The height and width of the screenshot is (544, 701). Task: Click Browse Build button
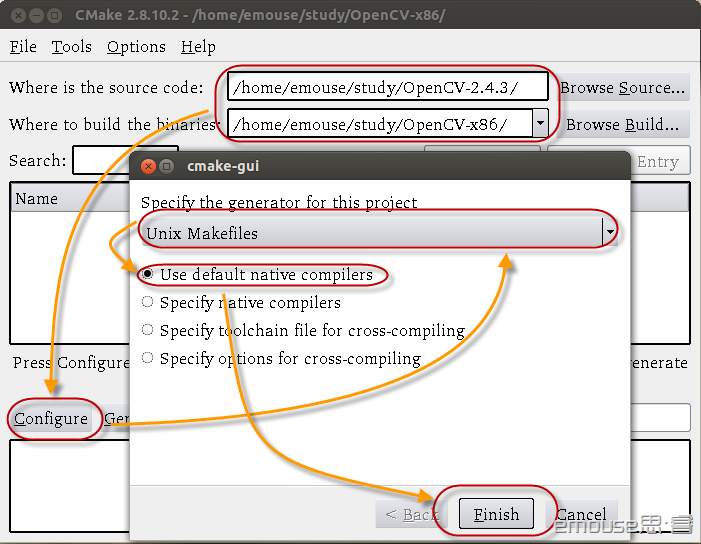623,124
